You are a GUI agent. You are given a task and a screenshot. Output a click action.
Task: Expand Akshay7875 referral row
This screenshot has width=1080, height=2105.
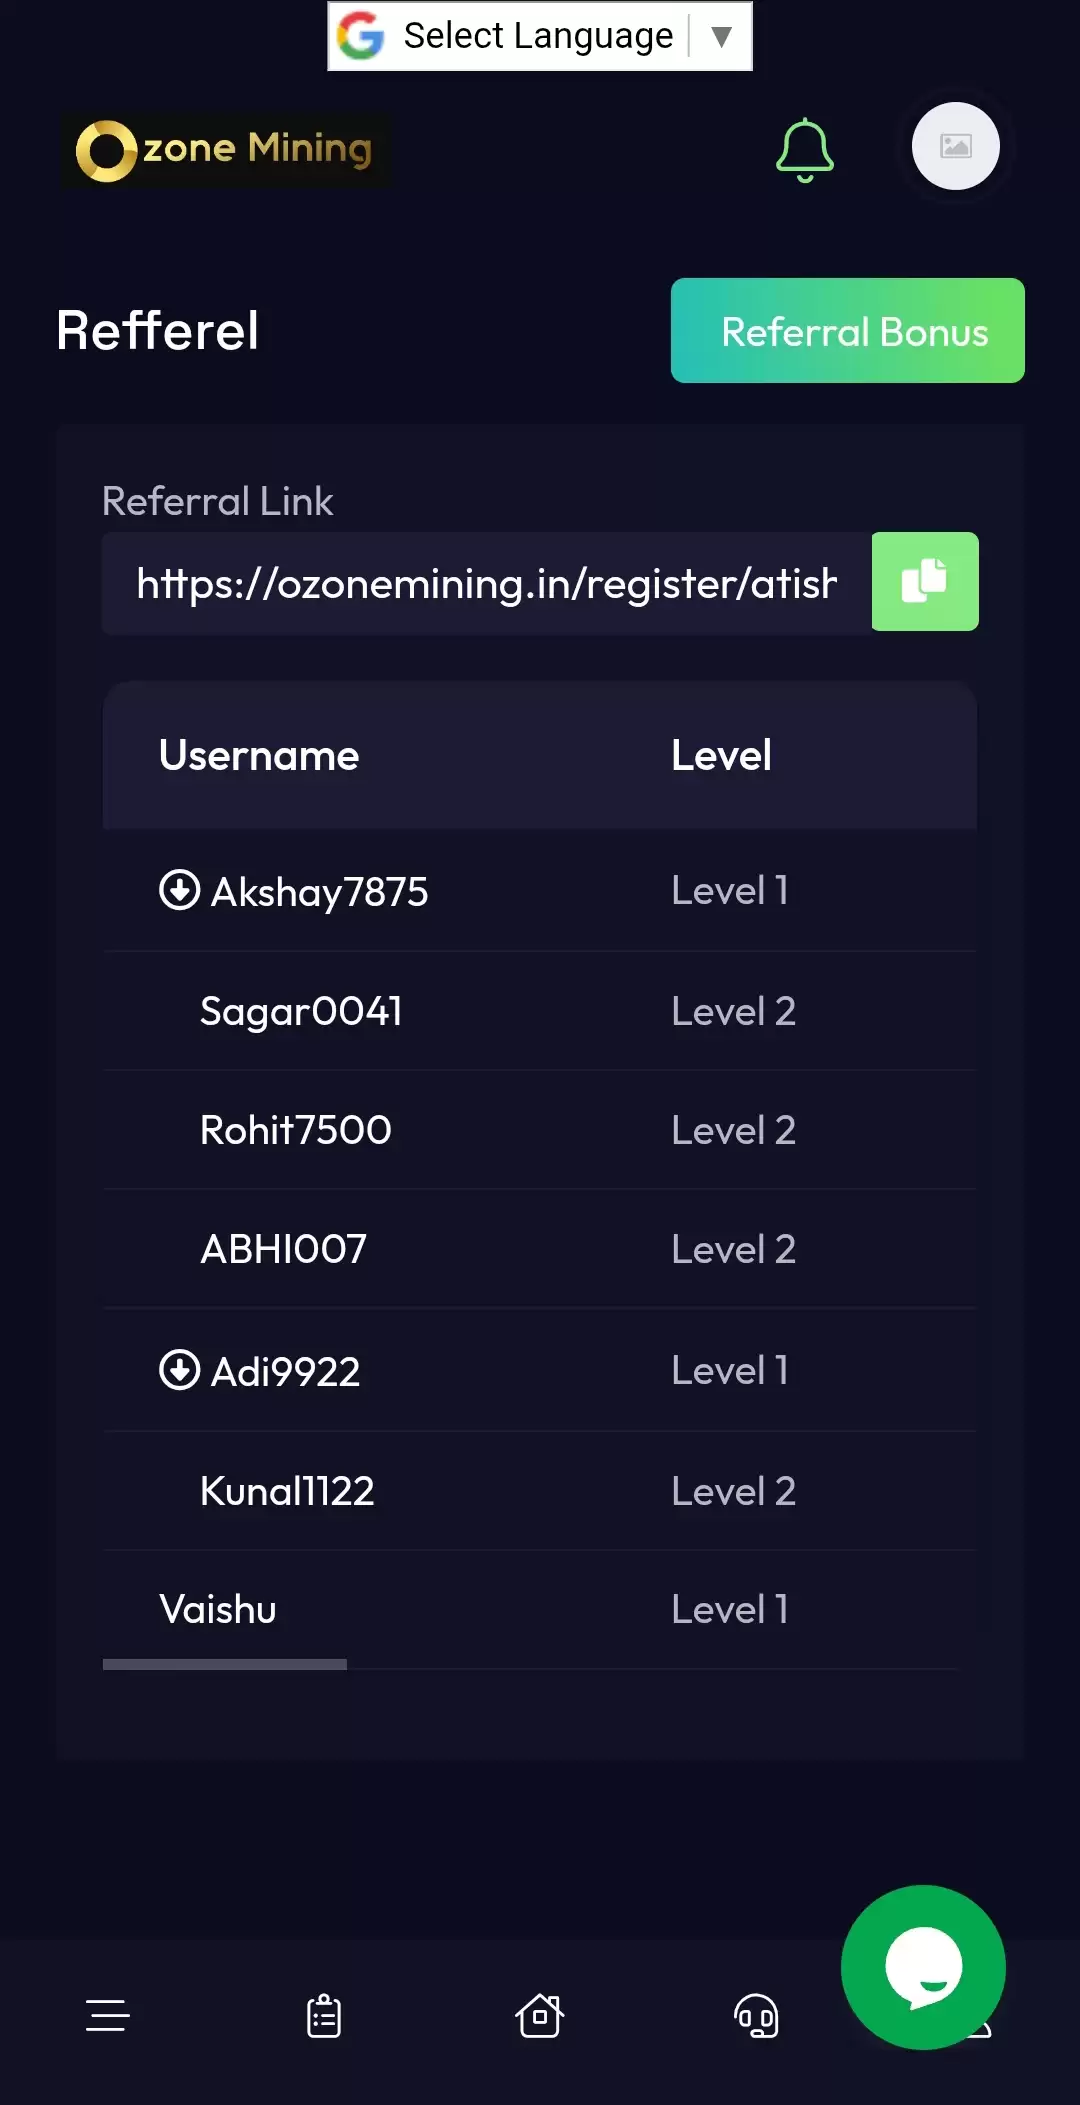(x=179, y=890)
